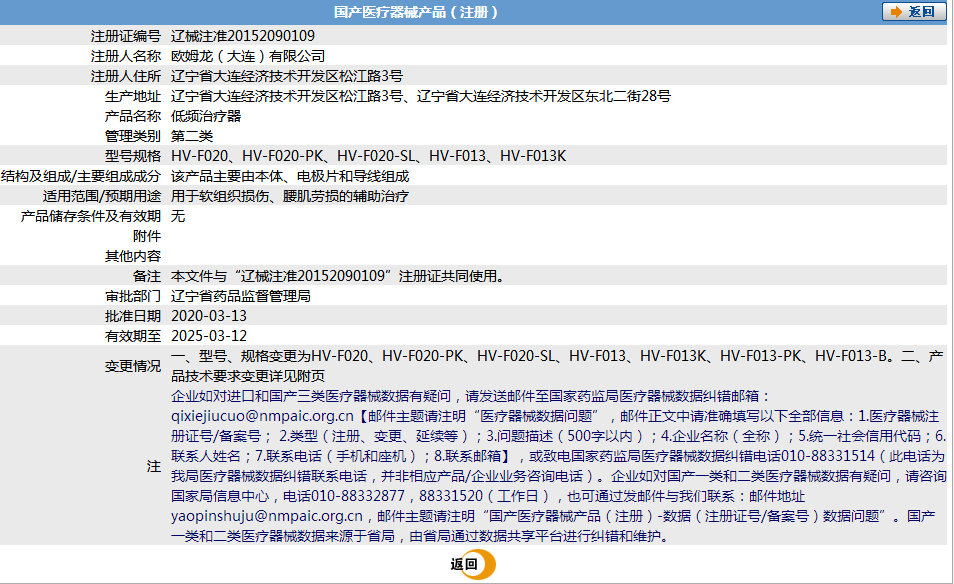954x584 pixels.
Task: Click the label 适用范围/预期用途
Action: pos(102,196)
